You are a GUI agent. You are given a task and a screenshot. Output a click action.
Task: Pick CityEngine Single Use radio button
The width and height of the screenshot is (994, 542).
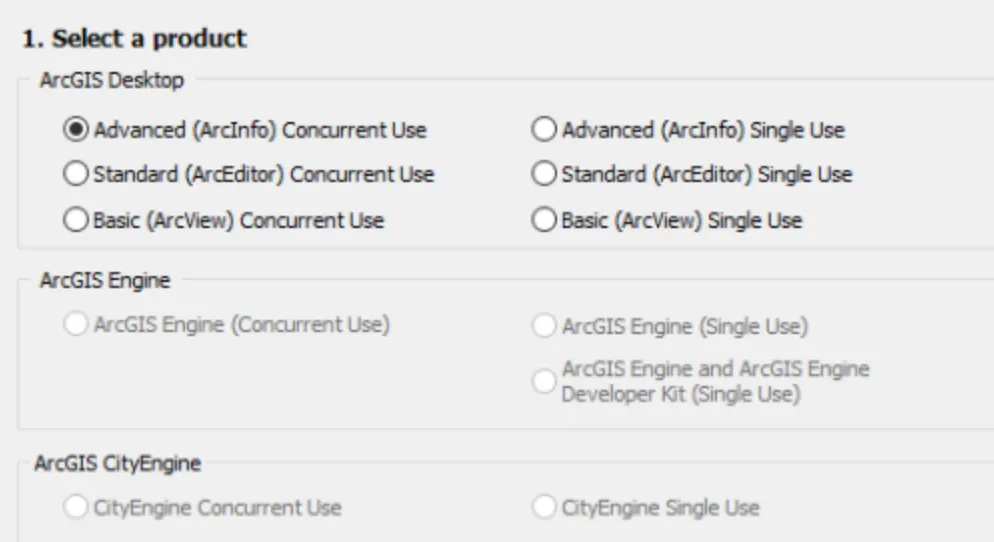point(545,508)
